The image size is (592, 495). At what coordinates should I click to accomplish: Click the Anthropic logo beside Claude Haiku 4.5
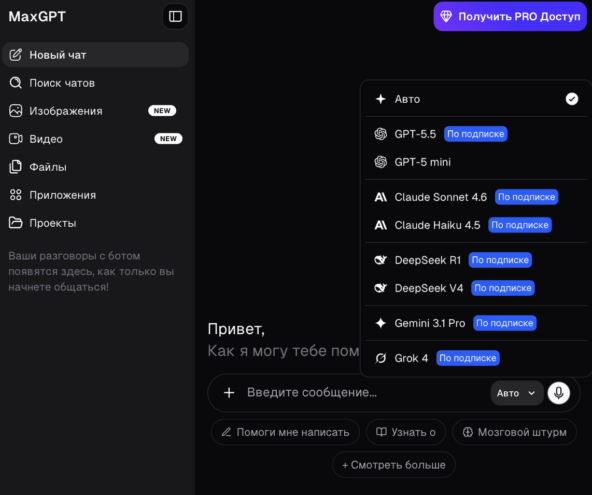pyautogui.click(x=381, y=225)
